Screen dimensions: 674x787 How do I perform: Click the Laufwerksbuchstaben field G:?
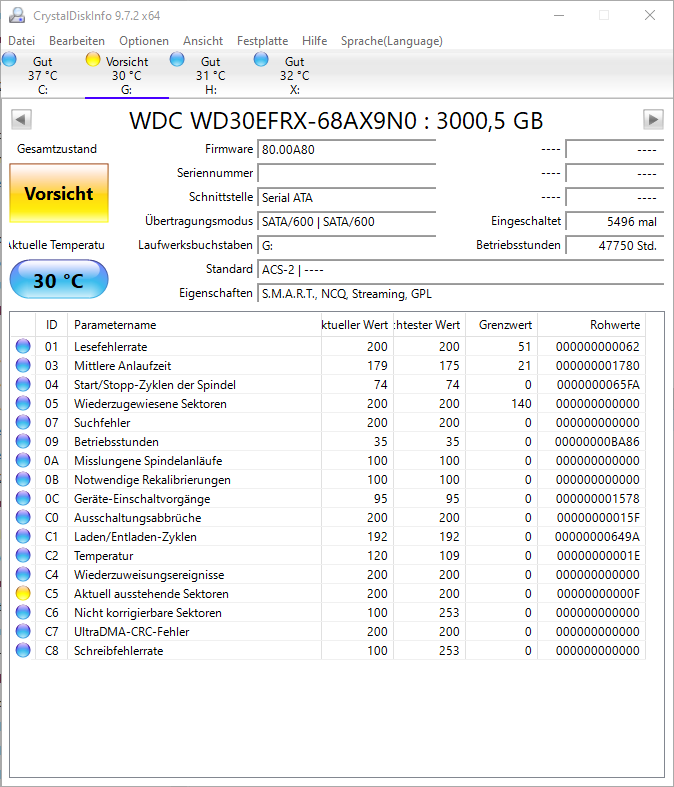[346, 245]
